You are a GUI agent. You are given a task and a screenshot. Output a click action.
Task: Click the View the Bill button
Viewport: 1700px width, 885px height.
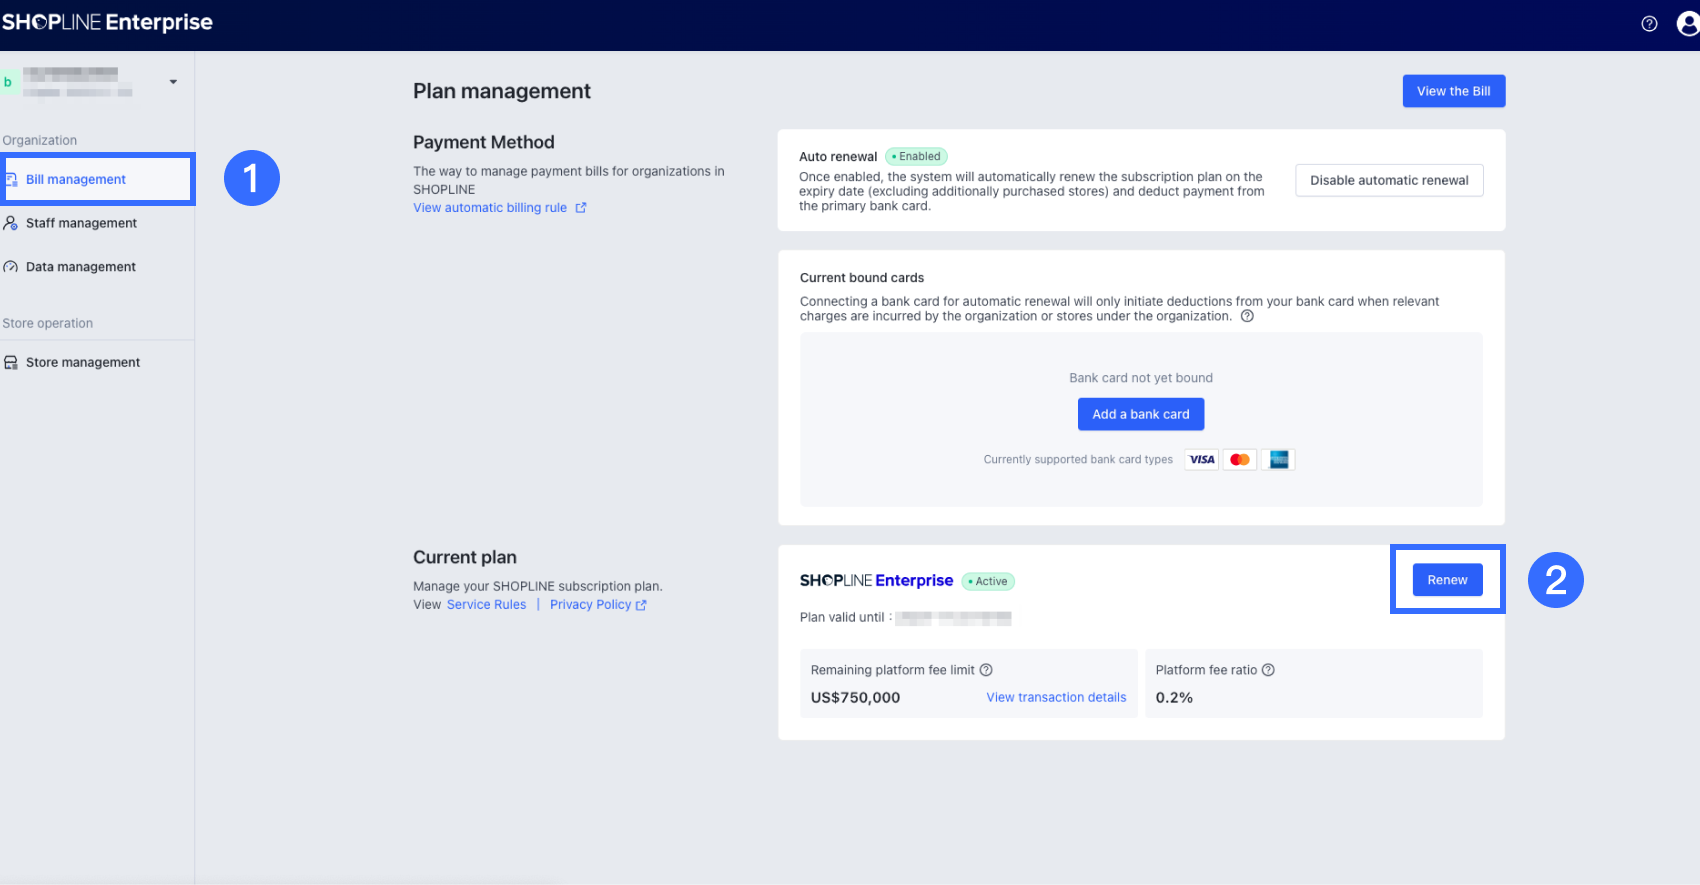[1453, 91]
